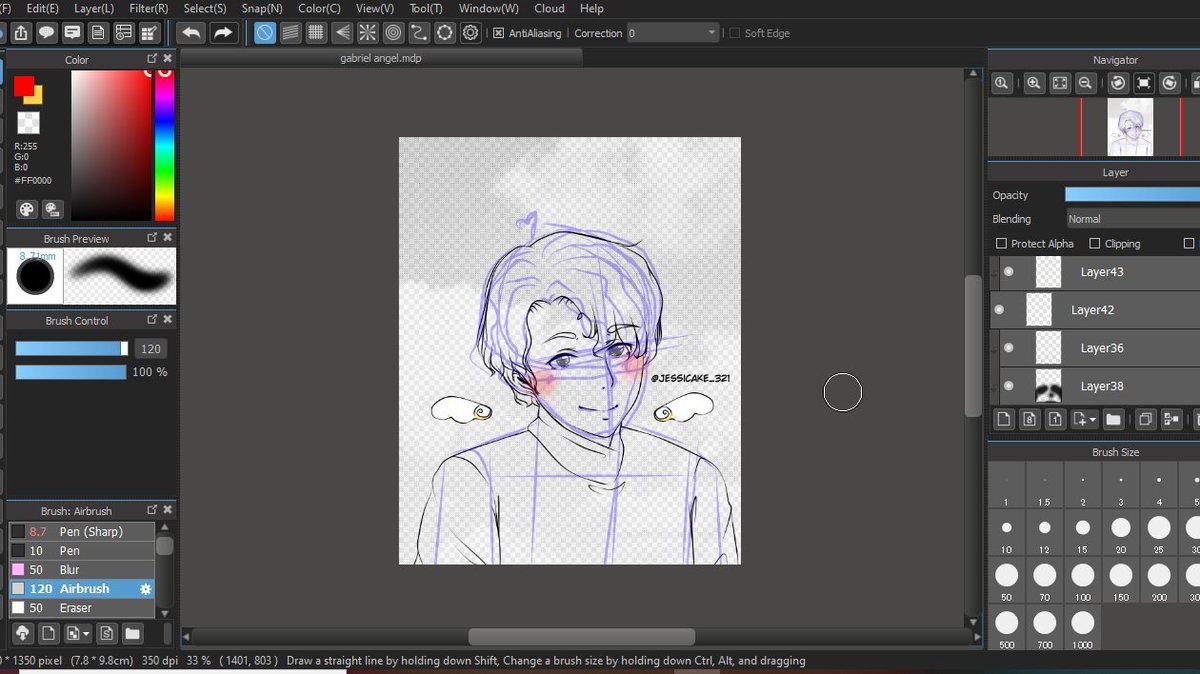Viewport: 1200px width, 674px height.
Task: Turn snap off with the circle-slash icon
Action: 265,33
